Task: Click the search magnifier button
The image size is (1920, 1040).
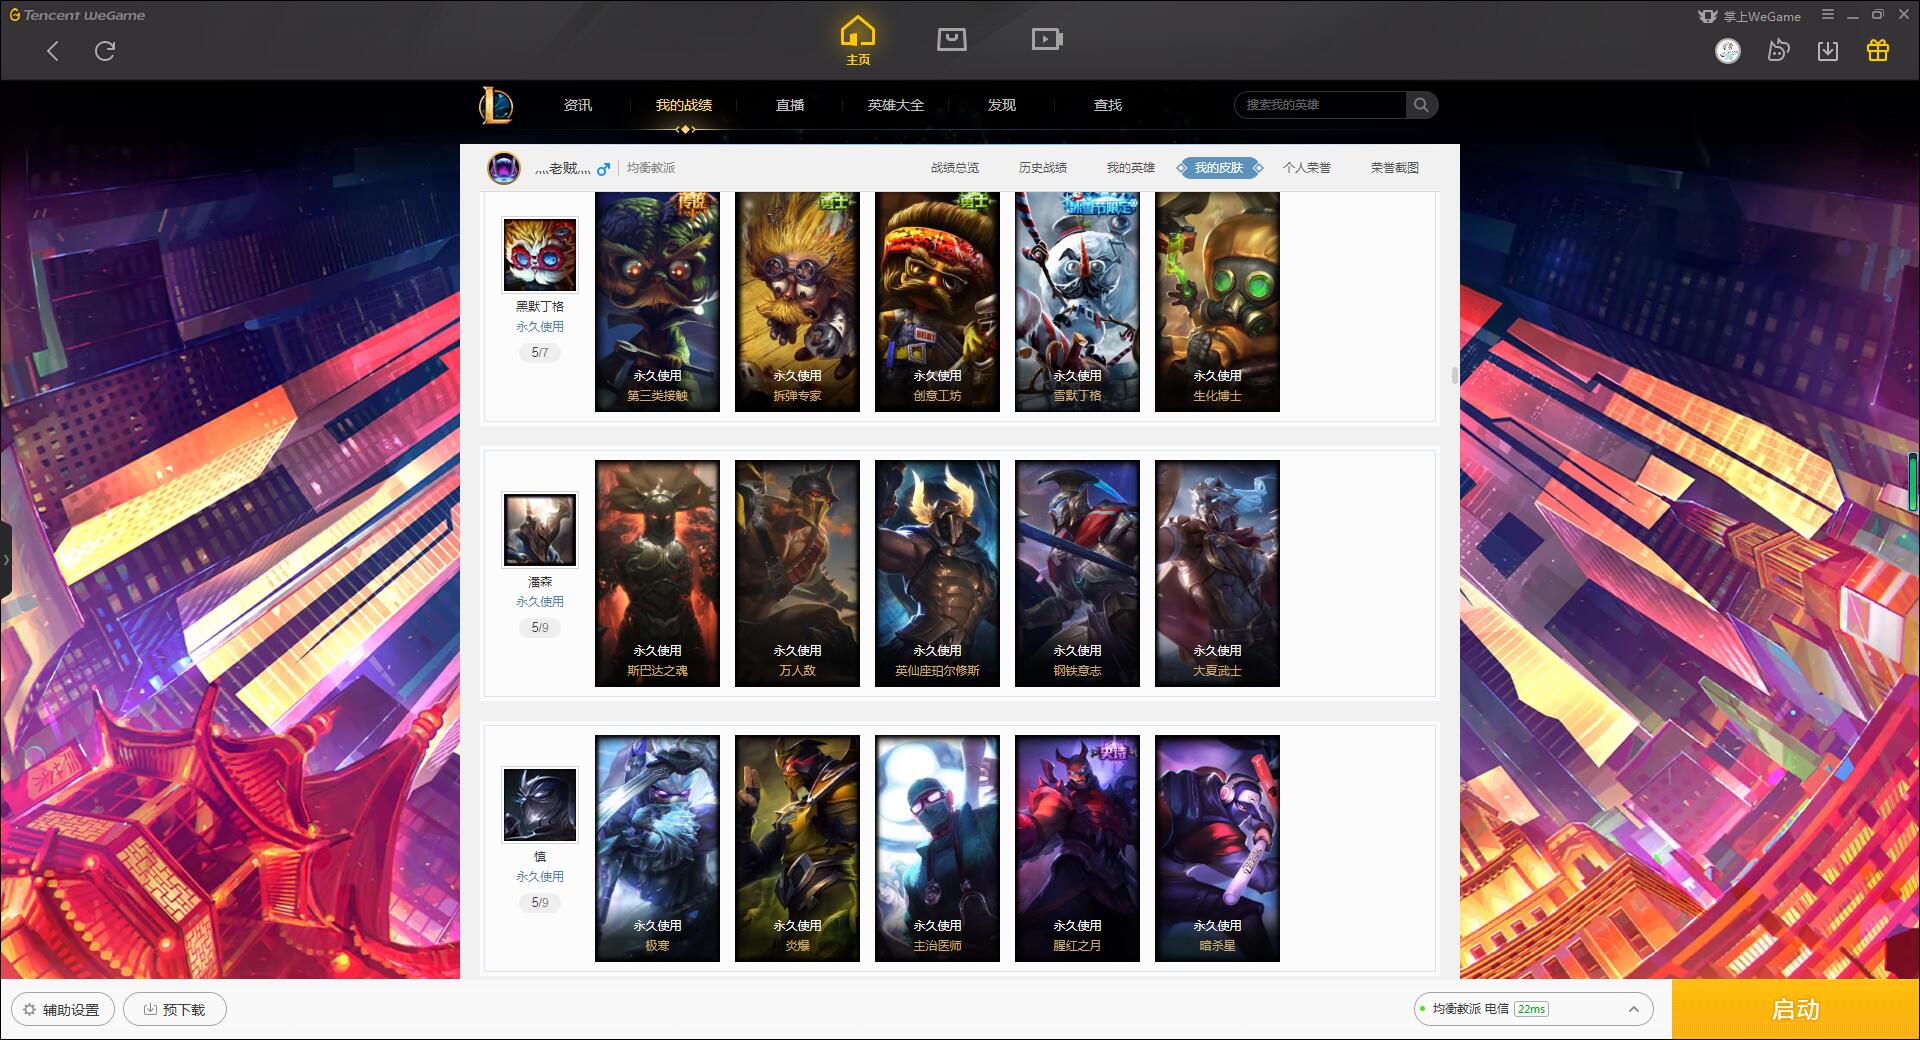Action: pyautogui.click(x=1421, y=105)
